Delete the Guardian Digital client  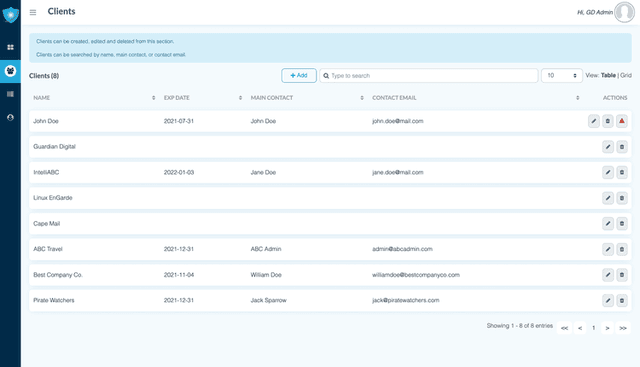pos(622,147)
